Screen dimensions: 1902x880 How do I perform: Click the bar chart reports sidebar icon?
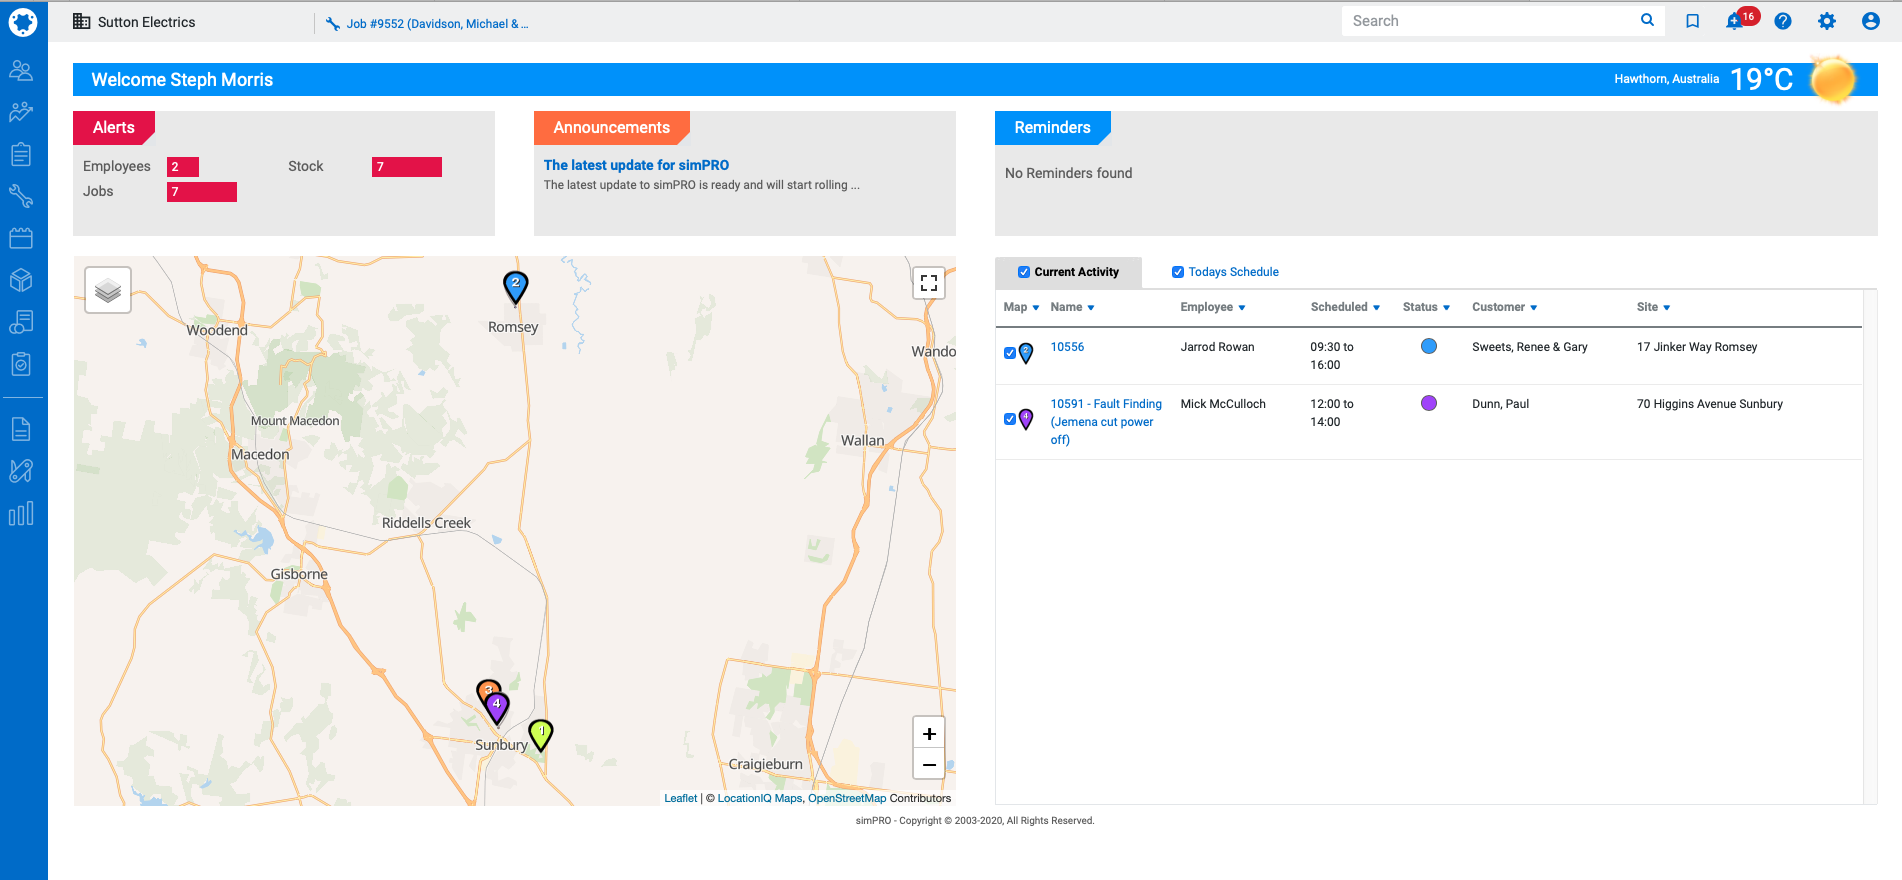pyautogui.click(x=21, y=513)
